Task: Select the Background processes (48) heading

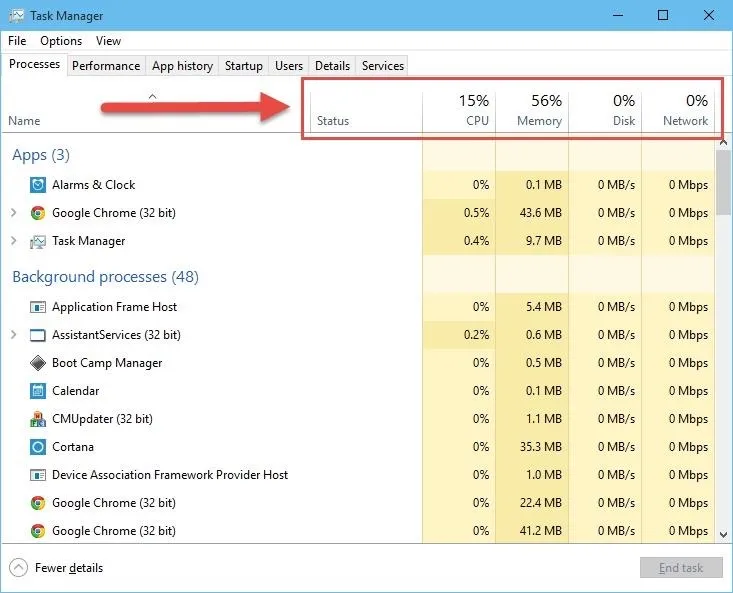Action: tap(106, 277)
